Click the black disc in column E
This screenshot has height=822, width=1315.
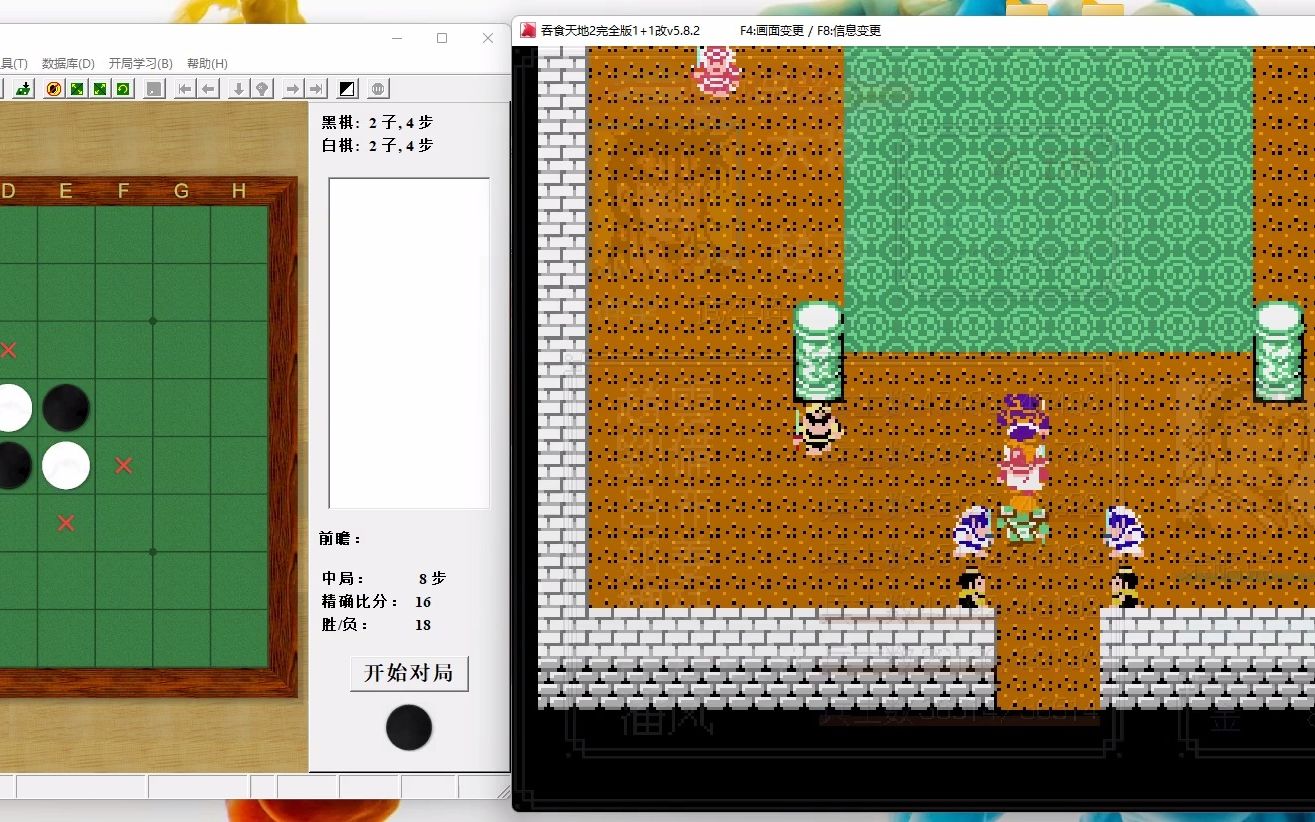[x=66, y=408]
